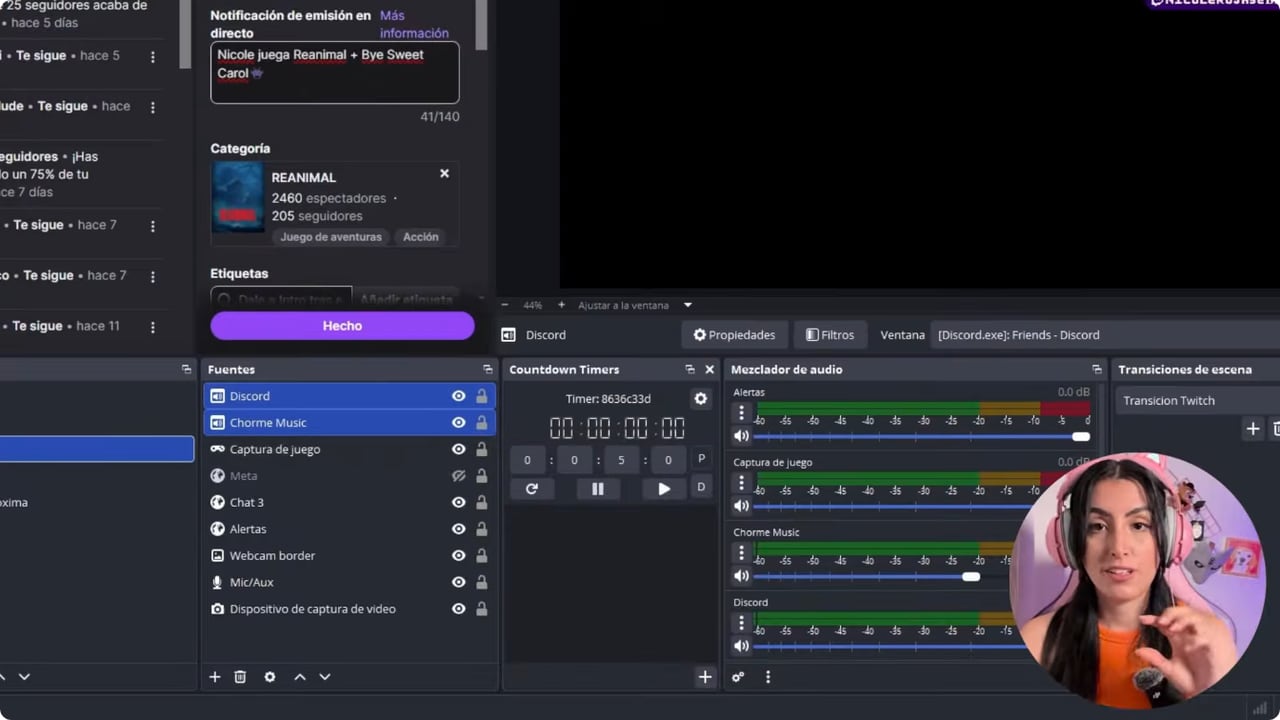This screenshot has height=720, width=1280.
Task: Open preview zoom scaling dropdown arrow
Action: 687,305
